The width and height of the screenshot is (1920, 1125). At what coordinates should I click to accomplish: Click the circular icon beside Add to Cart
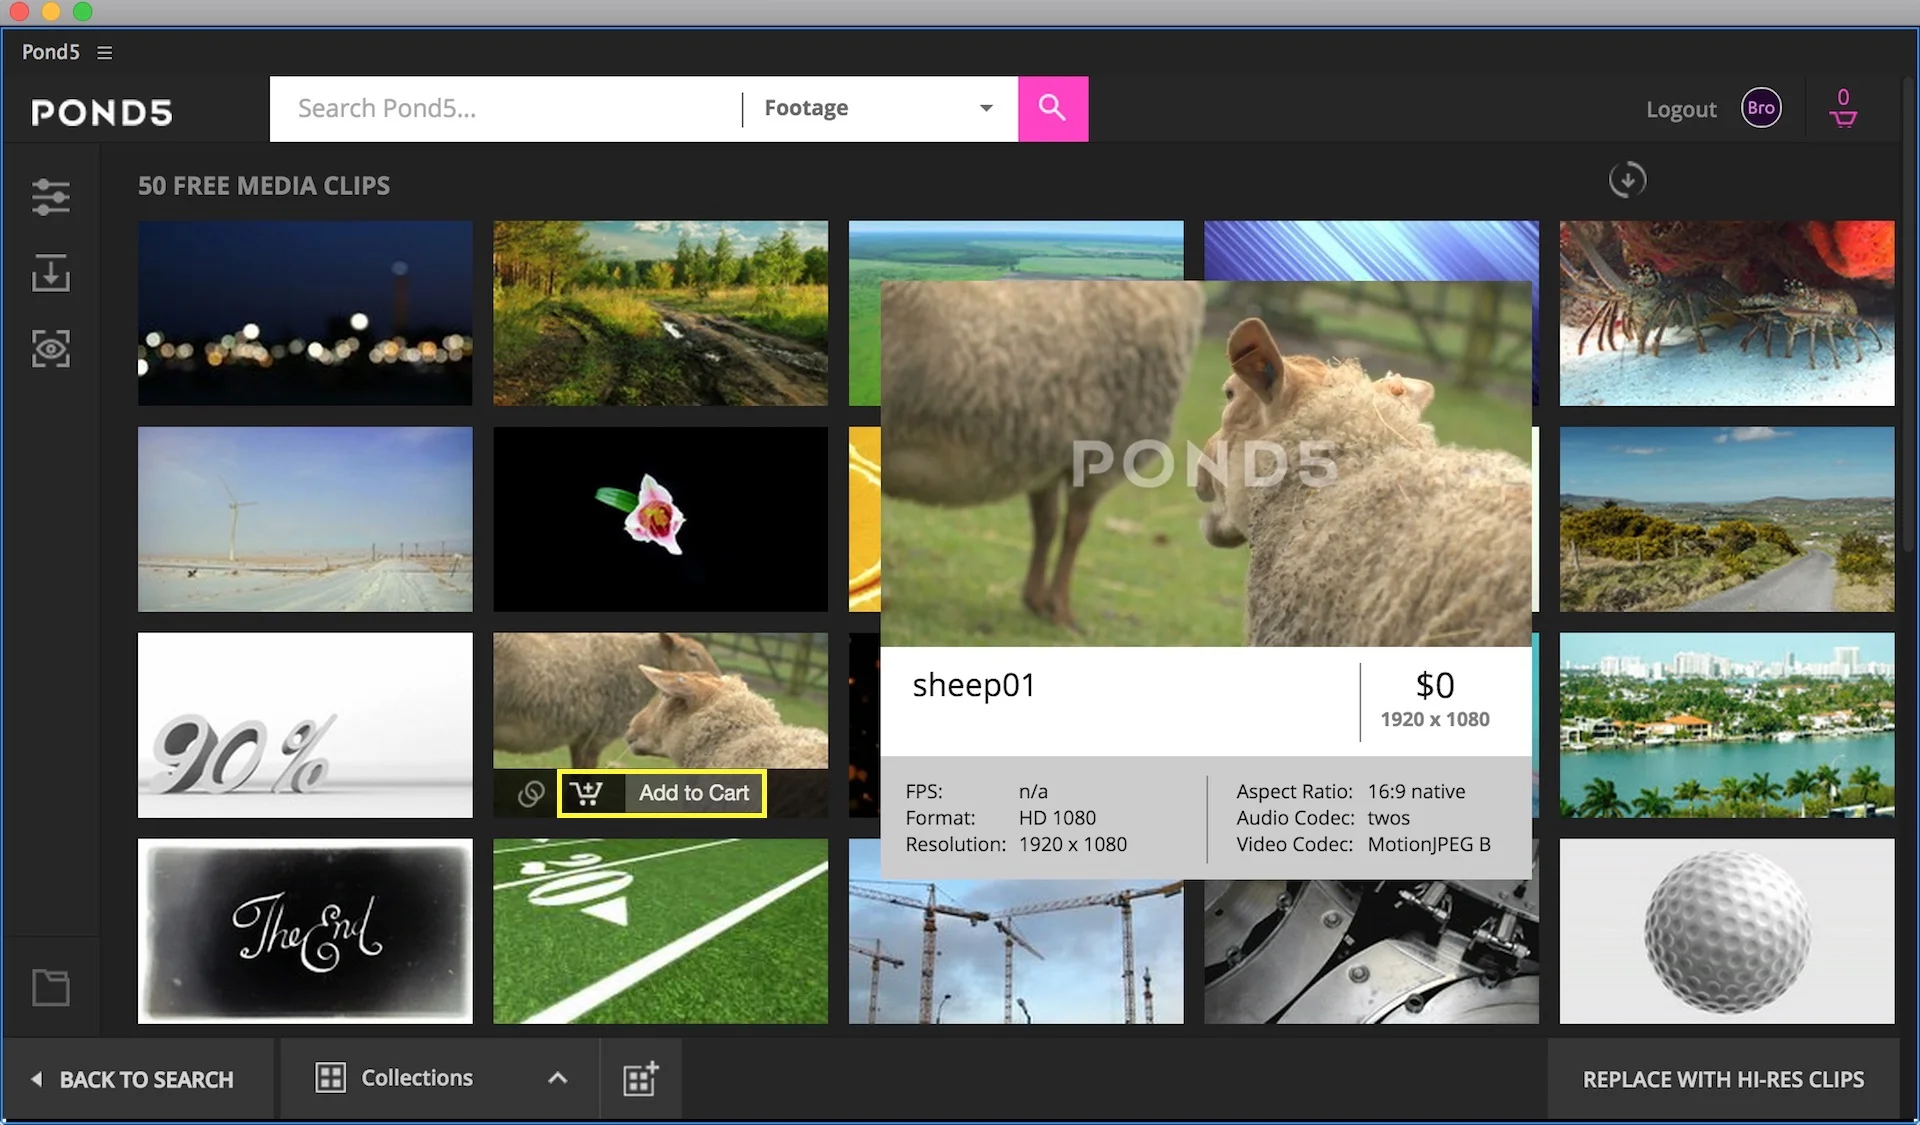tap(531, 794)
